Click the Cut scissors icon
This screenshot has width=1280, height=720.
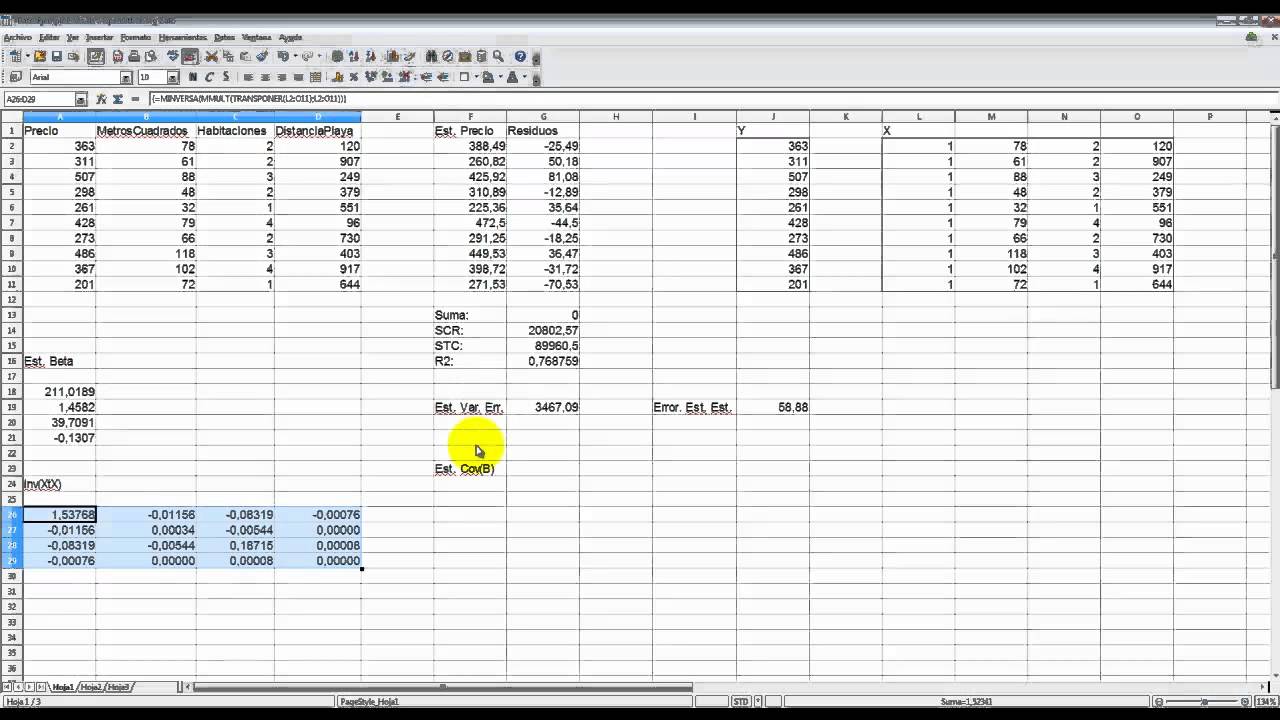(211, 57)
